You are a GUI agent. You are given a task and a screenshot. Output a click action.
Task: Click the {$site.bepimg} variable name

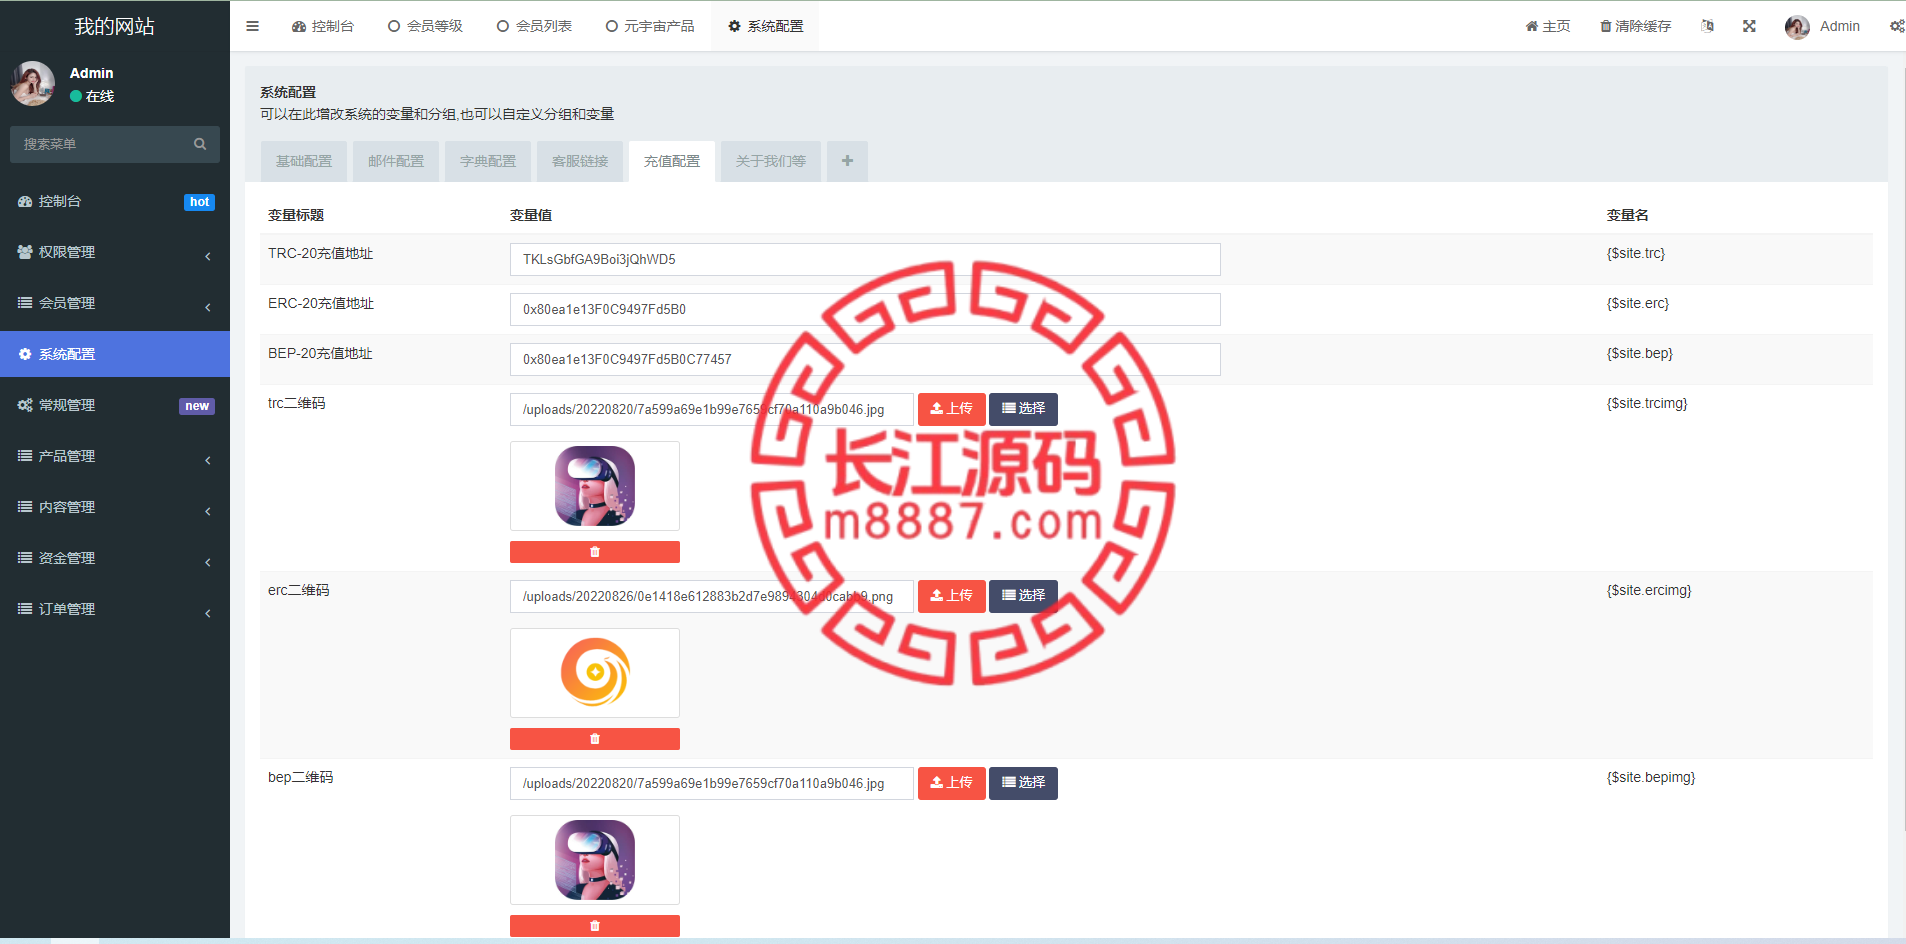pyautogui.click(x=1651, y=777)
